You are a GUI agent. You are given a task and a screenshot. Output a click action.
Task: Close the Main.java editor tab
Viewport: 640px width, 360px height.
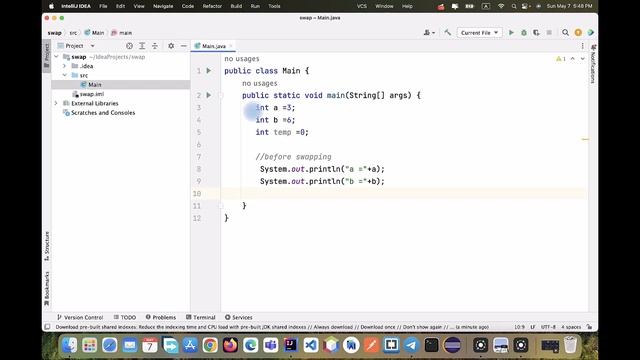tap(231, 46)
